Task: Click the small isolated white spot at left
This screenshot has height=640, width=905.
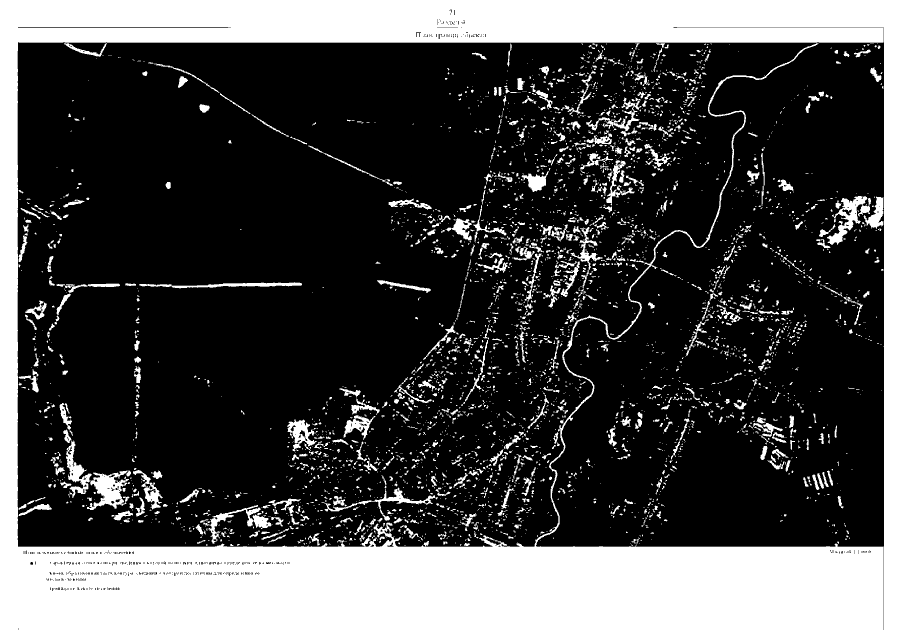Action: [168, 185]
